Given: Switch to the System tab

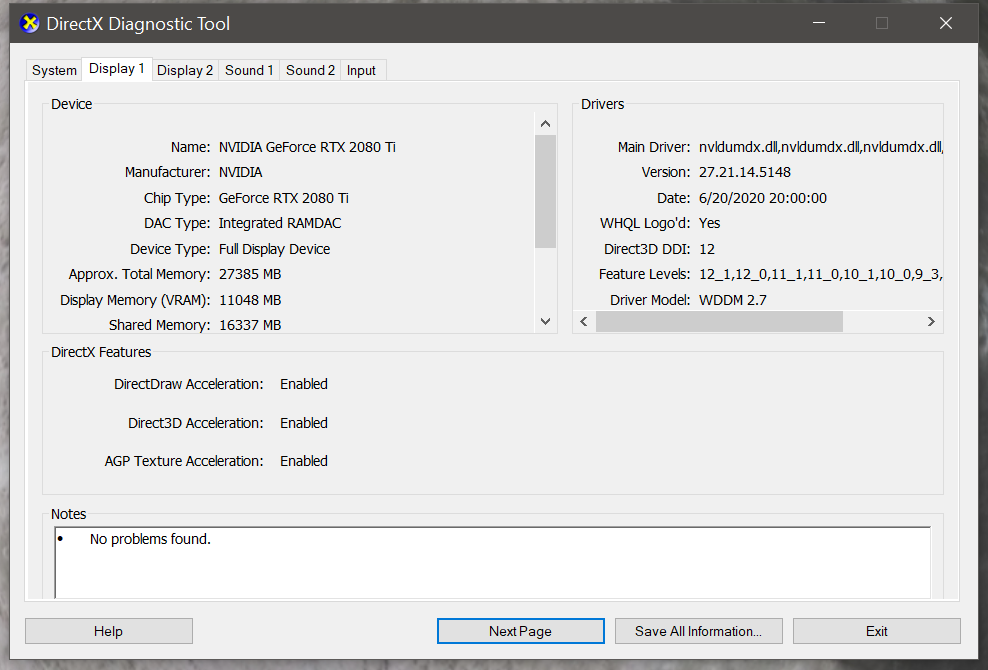Looking at the screenshot, I should (x=54, y=70).
